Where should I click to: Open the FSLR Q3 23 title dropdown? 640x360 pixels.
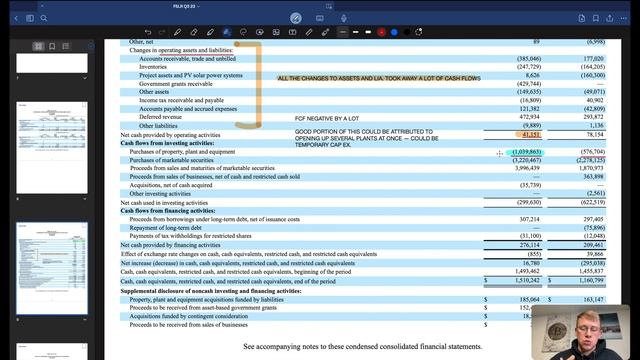tap(186, 6)
